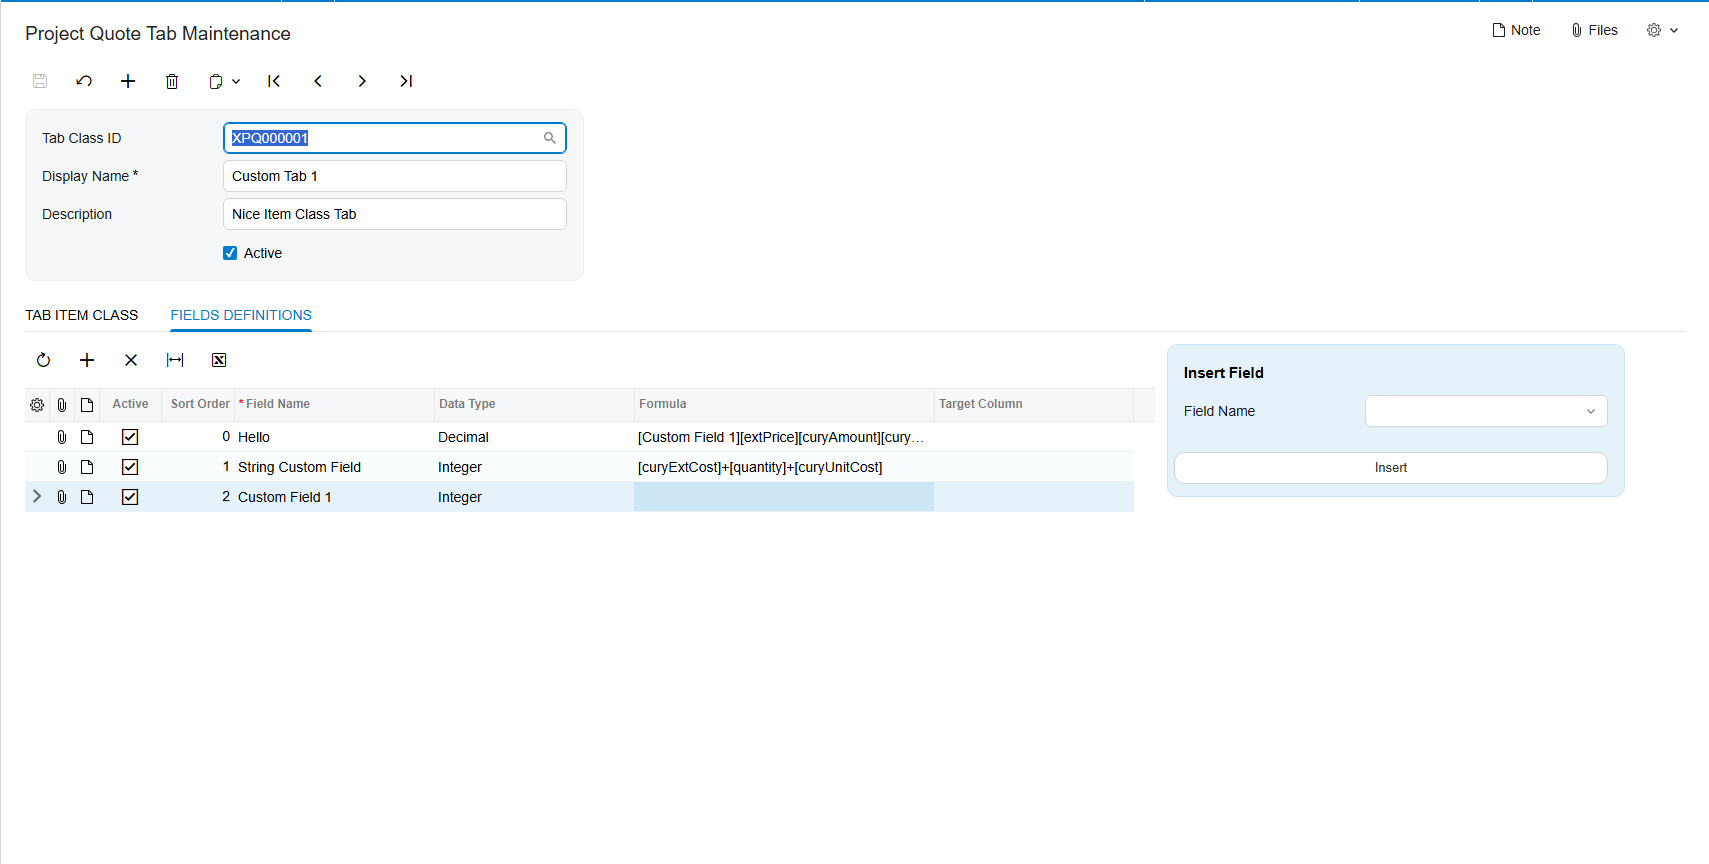1709x864 pixels.
Task: Click the String Custom Field name cell
Action: 334,467
